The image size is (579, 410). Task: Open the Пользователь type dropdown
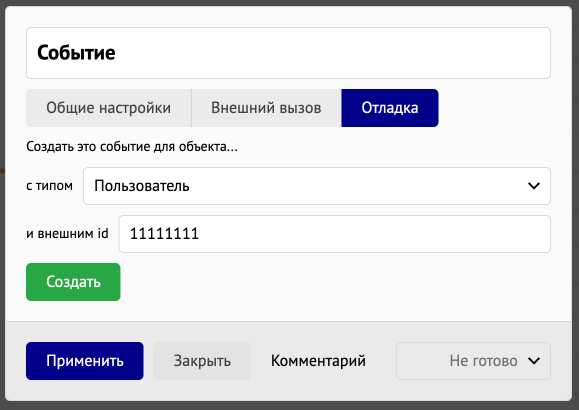point(317,186)
